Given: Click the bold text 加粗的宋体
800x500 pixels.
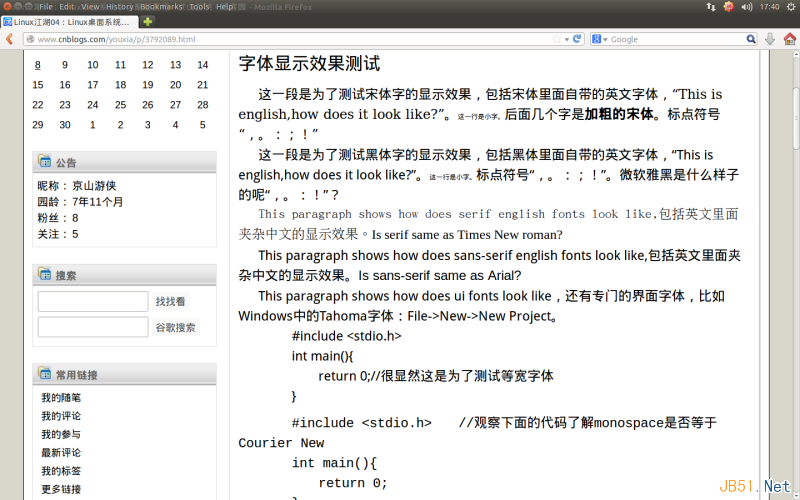Looking at the screenshot, I should point(619,114).
